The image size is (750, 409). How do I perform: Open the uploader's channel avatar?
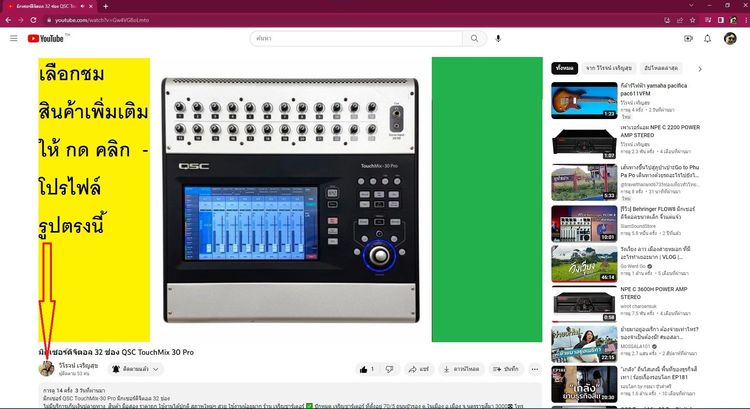pos(46,369)
